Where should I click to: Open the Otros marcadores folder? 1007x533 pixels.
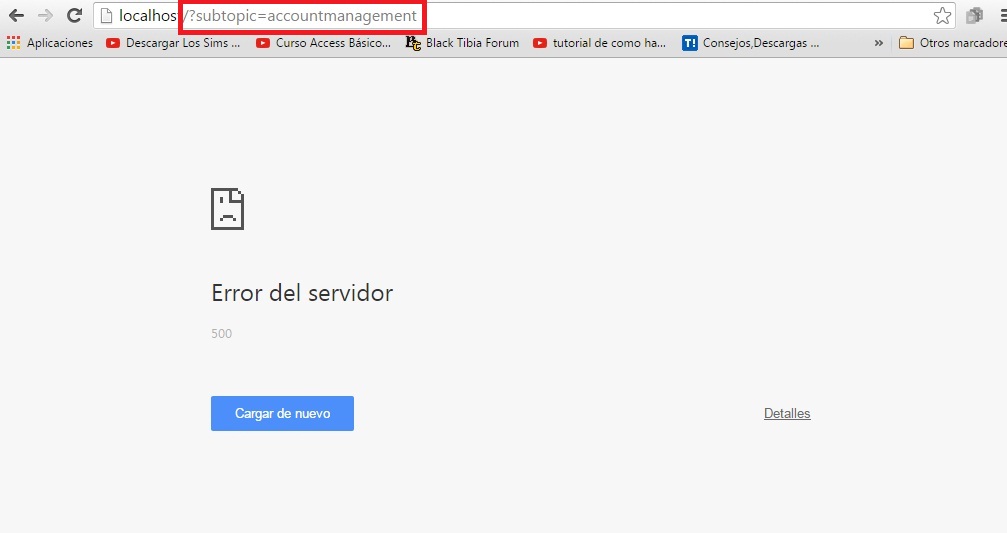(x=952, y=43)
